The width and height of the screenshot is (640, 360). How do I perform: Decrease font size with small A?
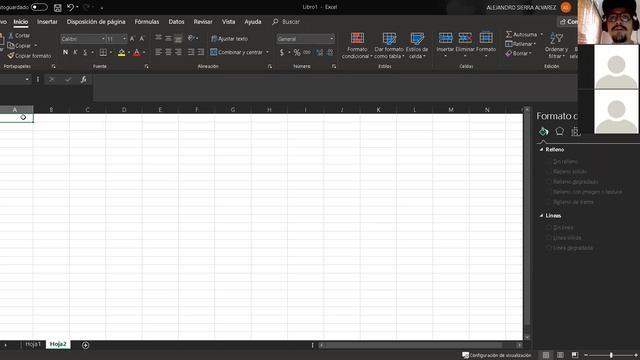(x=142, y=39)
